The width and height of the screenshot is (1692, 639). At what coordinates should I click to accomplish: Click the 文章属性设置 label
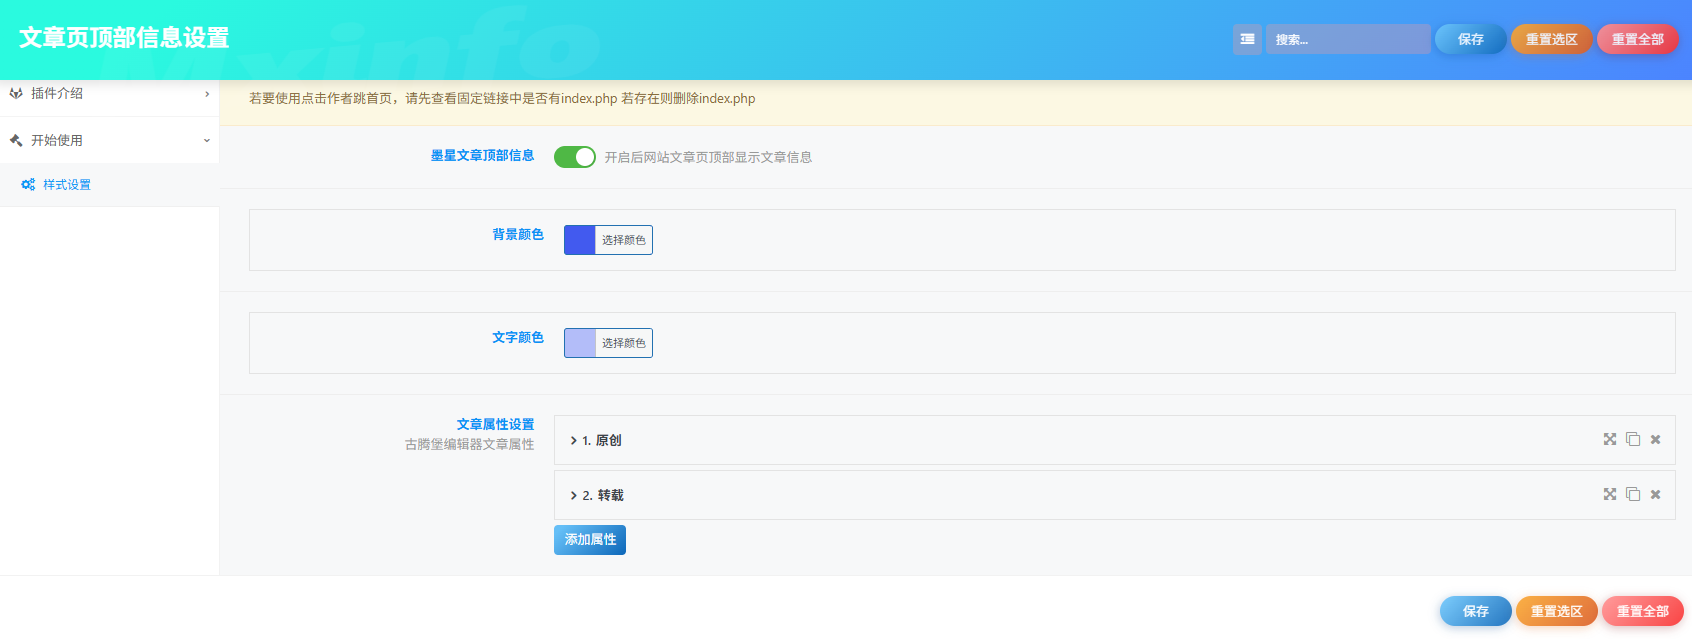[x=495, y=424]
